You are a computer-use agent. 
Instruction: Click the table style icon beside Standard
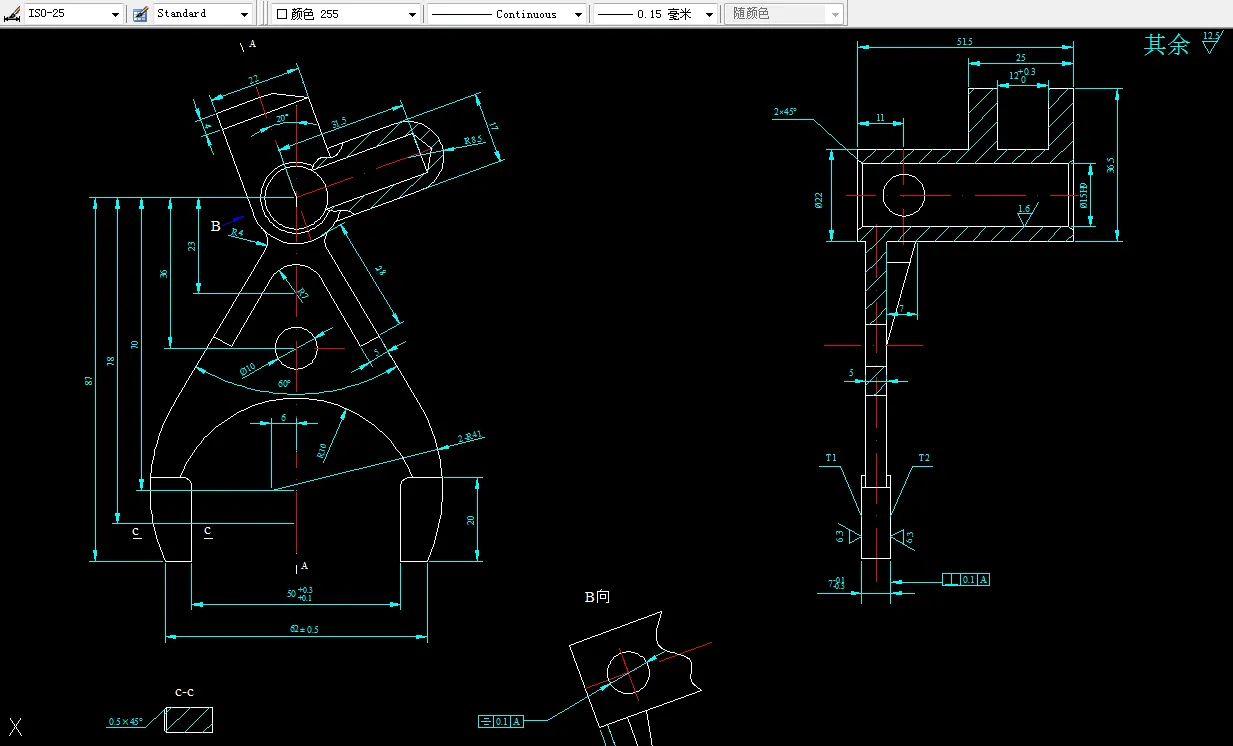(x=140, y=14)
